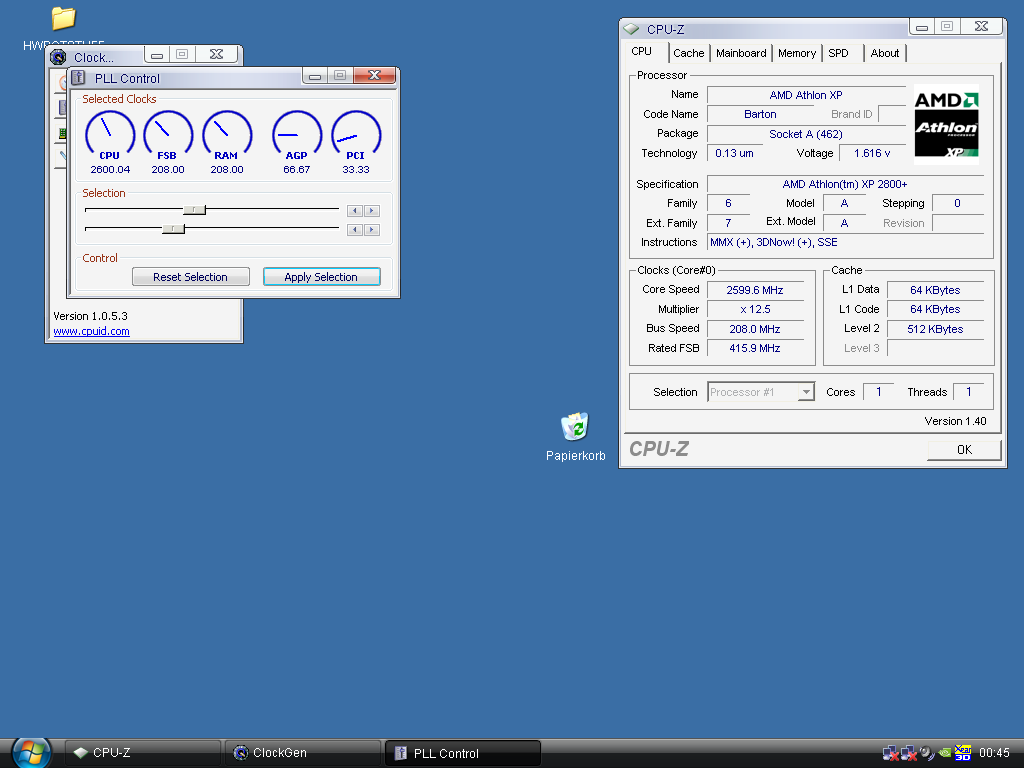Click the Instructions 'MMX (+), 3DNow! (+), SSE'
This screenshot has height=768, width=1024.
845,242
